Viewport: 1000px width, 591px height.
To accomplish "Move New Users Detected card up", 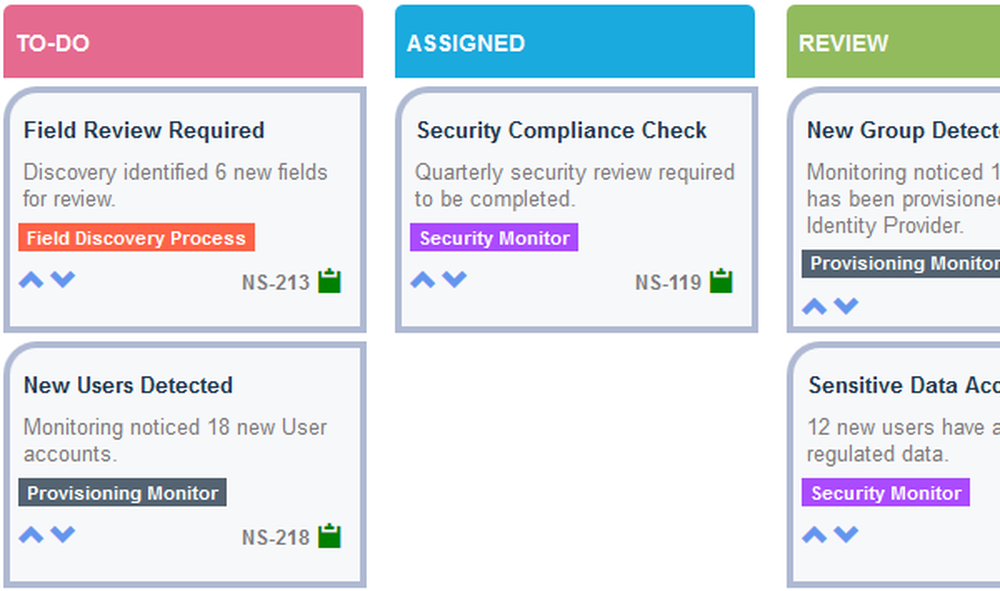I will (x=31, y=534).
